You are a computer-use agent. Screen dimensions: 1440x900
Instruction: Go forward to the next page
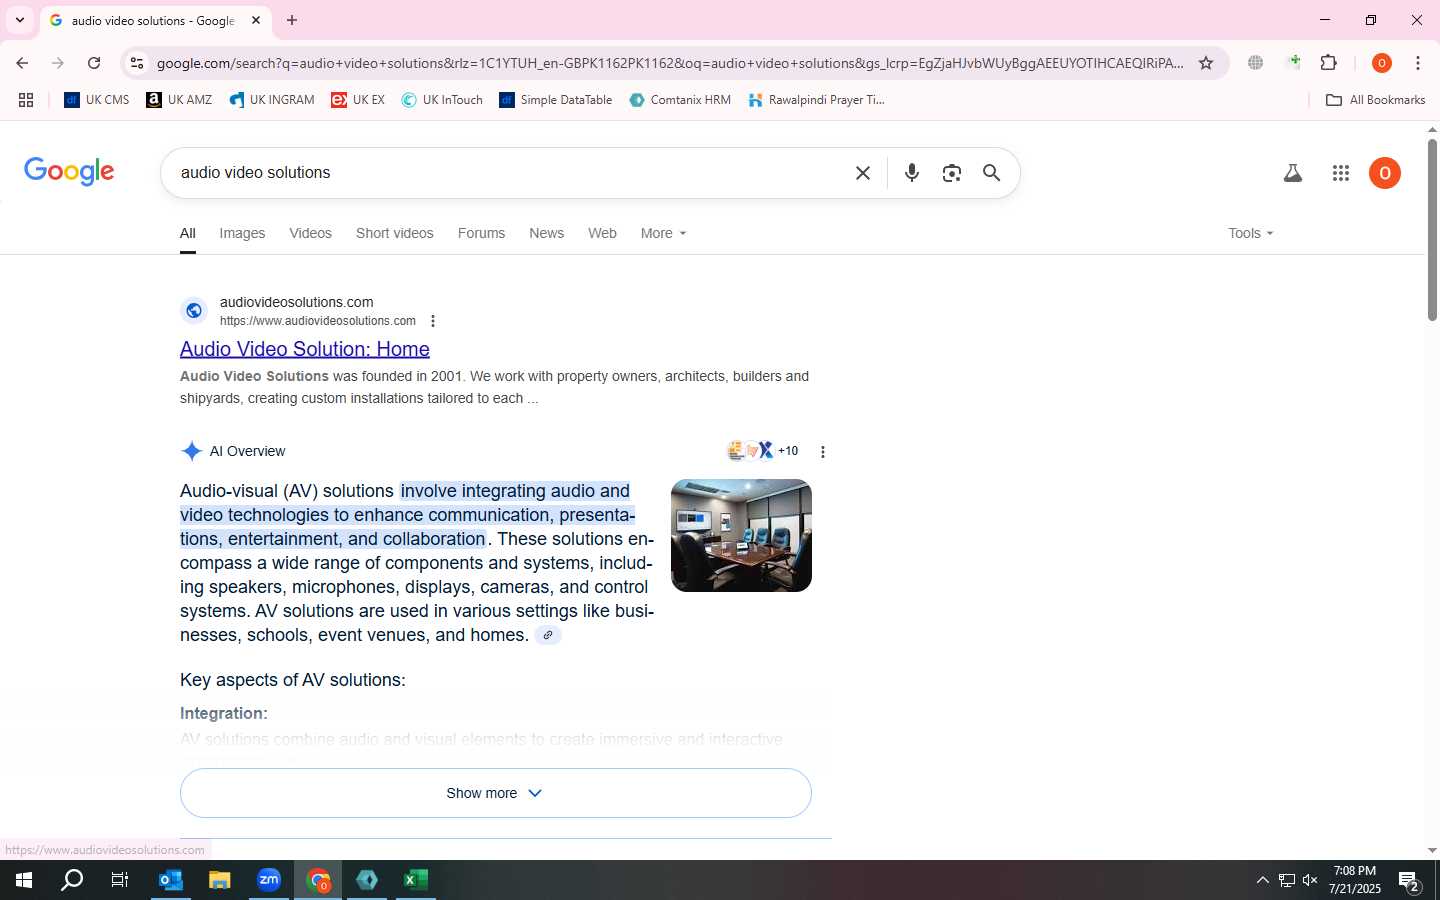[x=58, y=63]
